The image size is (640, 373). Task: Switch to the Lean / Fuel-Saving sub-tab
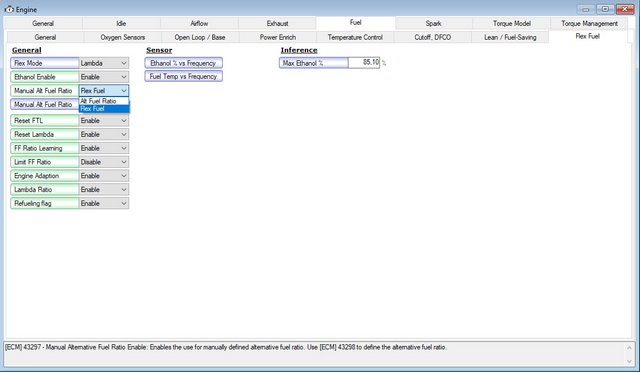click(x=510, y=37)
